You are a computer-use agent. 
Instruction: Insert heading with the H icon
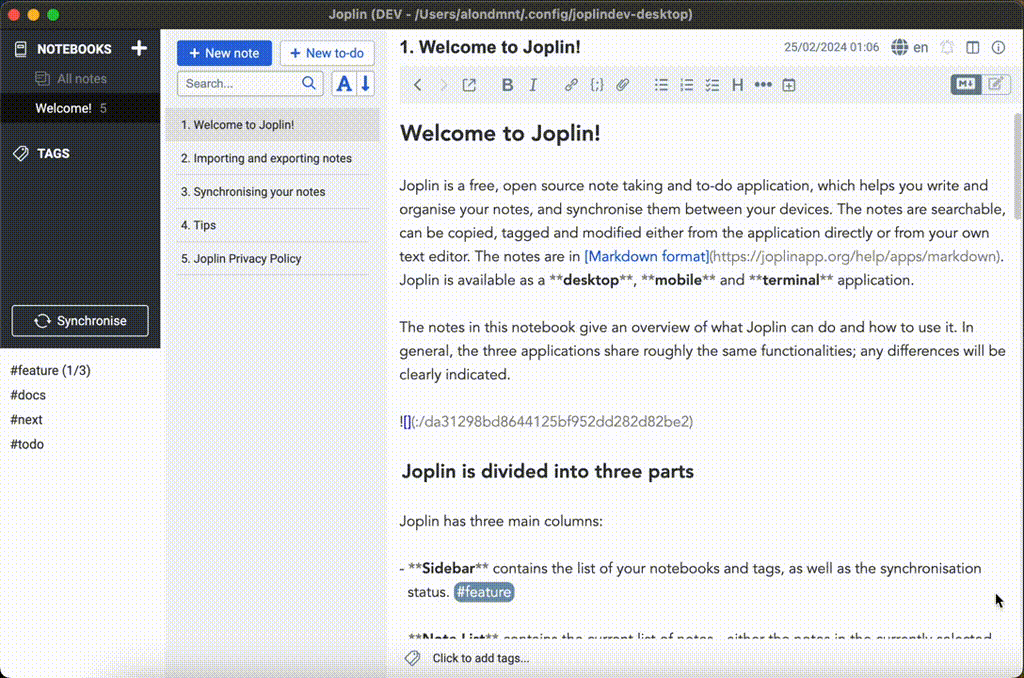(x=737, y=85)
